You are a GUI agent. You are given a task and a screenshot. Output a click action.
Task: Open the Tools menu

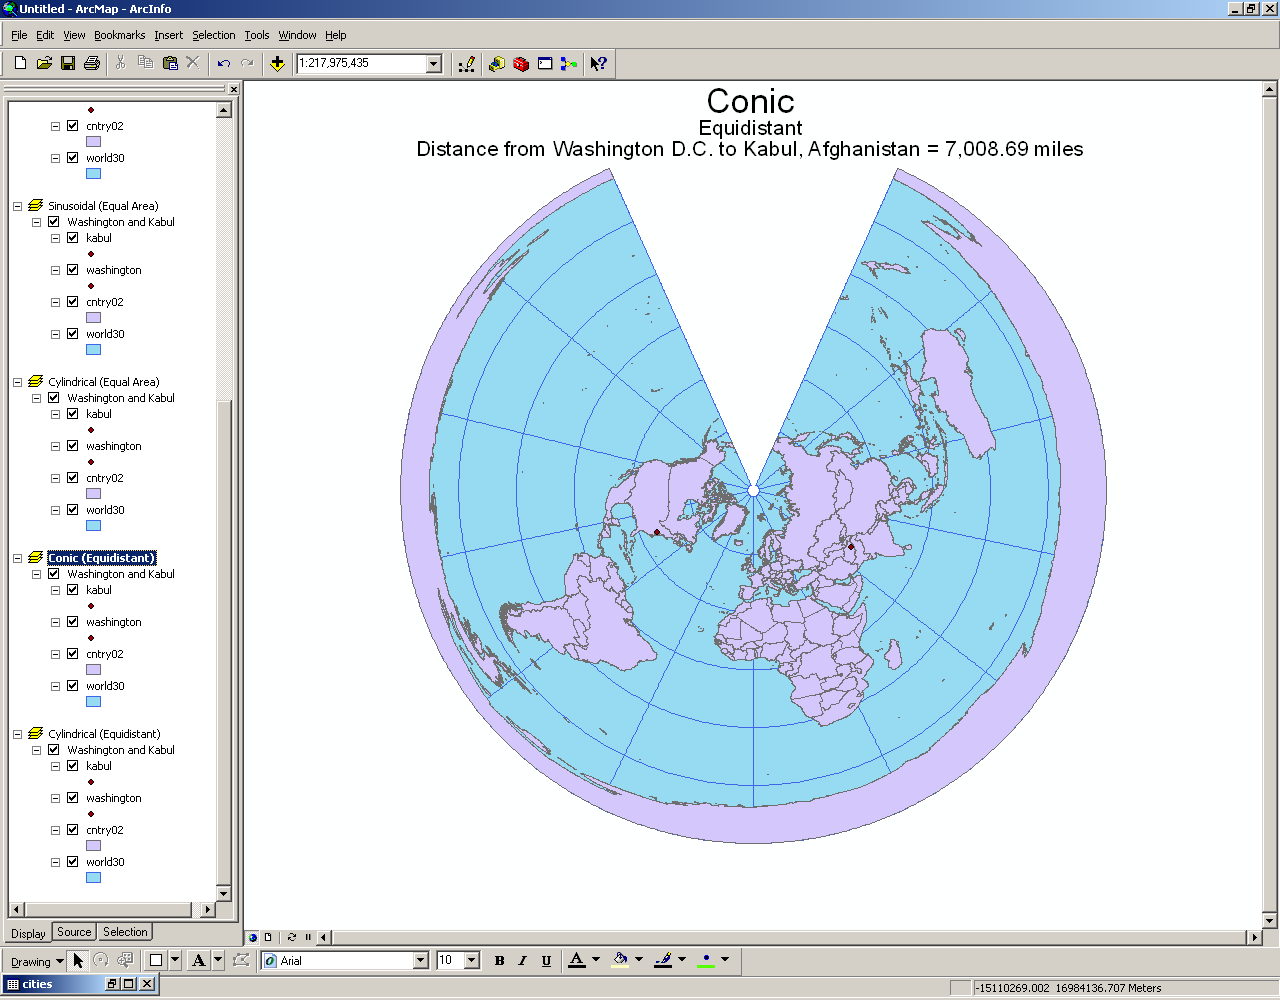257,35
